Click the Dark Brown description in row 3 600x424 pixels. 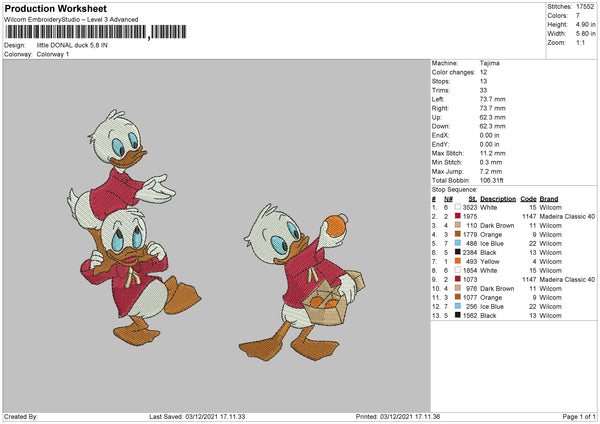pos(497,225)
